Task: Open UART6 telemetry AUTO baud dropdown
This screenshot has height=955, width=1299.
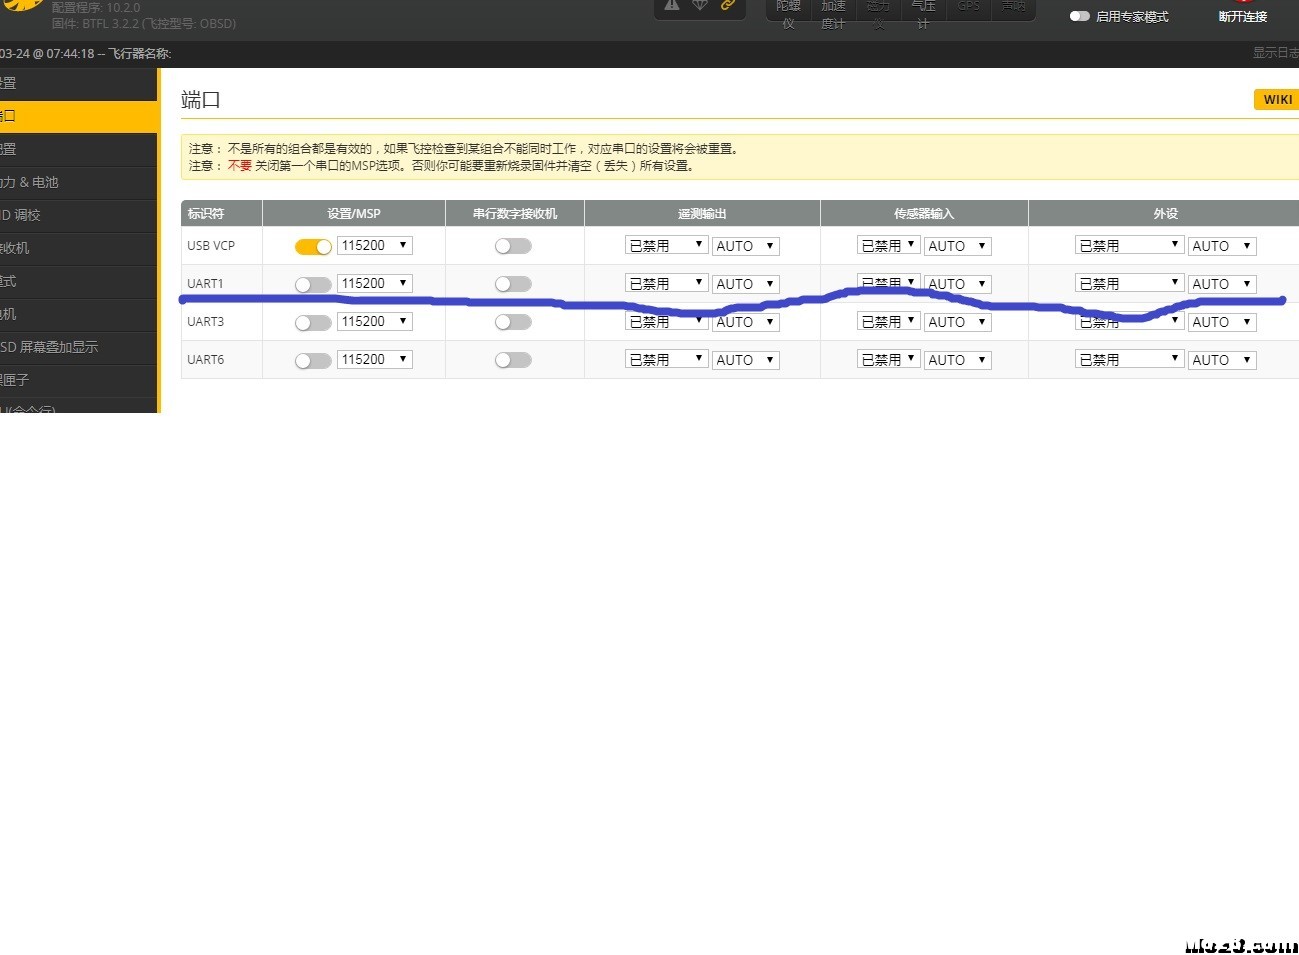Action: click(746, 360)
